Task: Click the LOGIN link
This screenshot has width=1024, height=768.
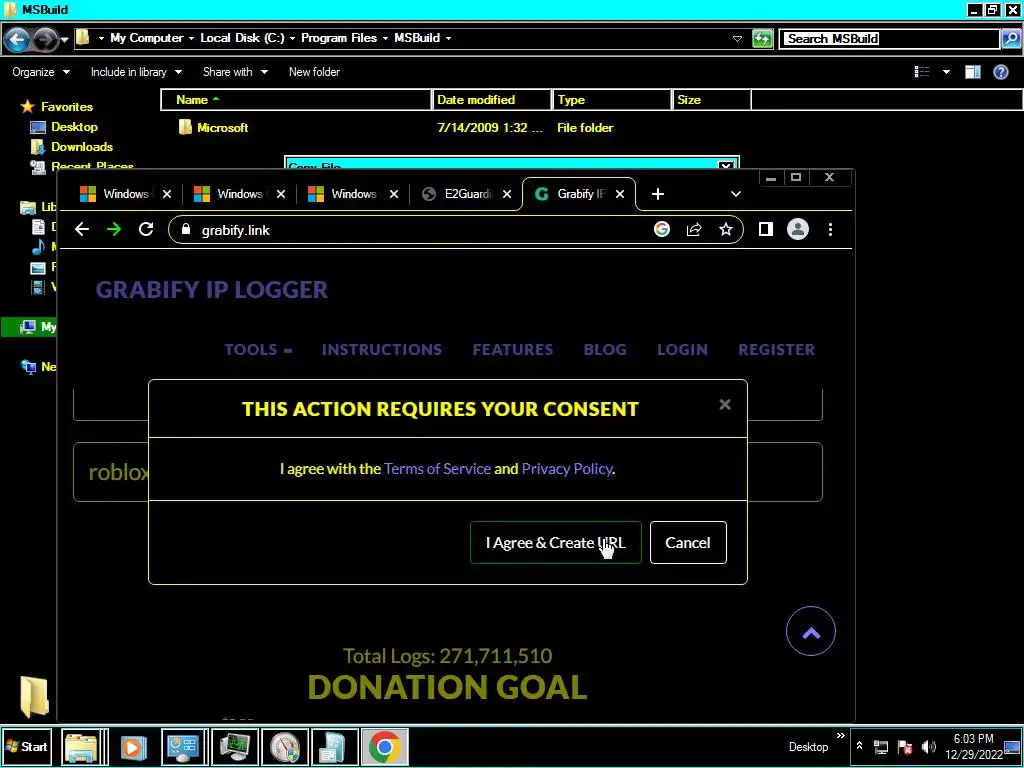Action: (x=682, y=349)
